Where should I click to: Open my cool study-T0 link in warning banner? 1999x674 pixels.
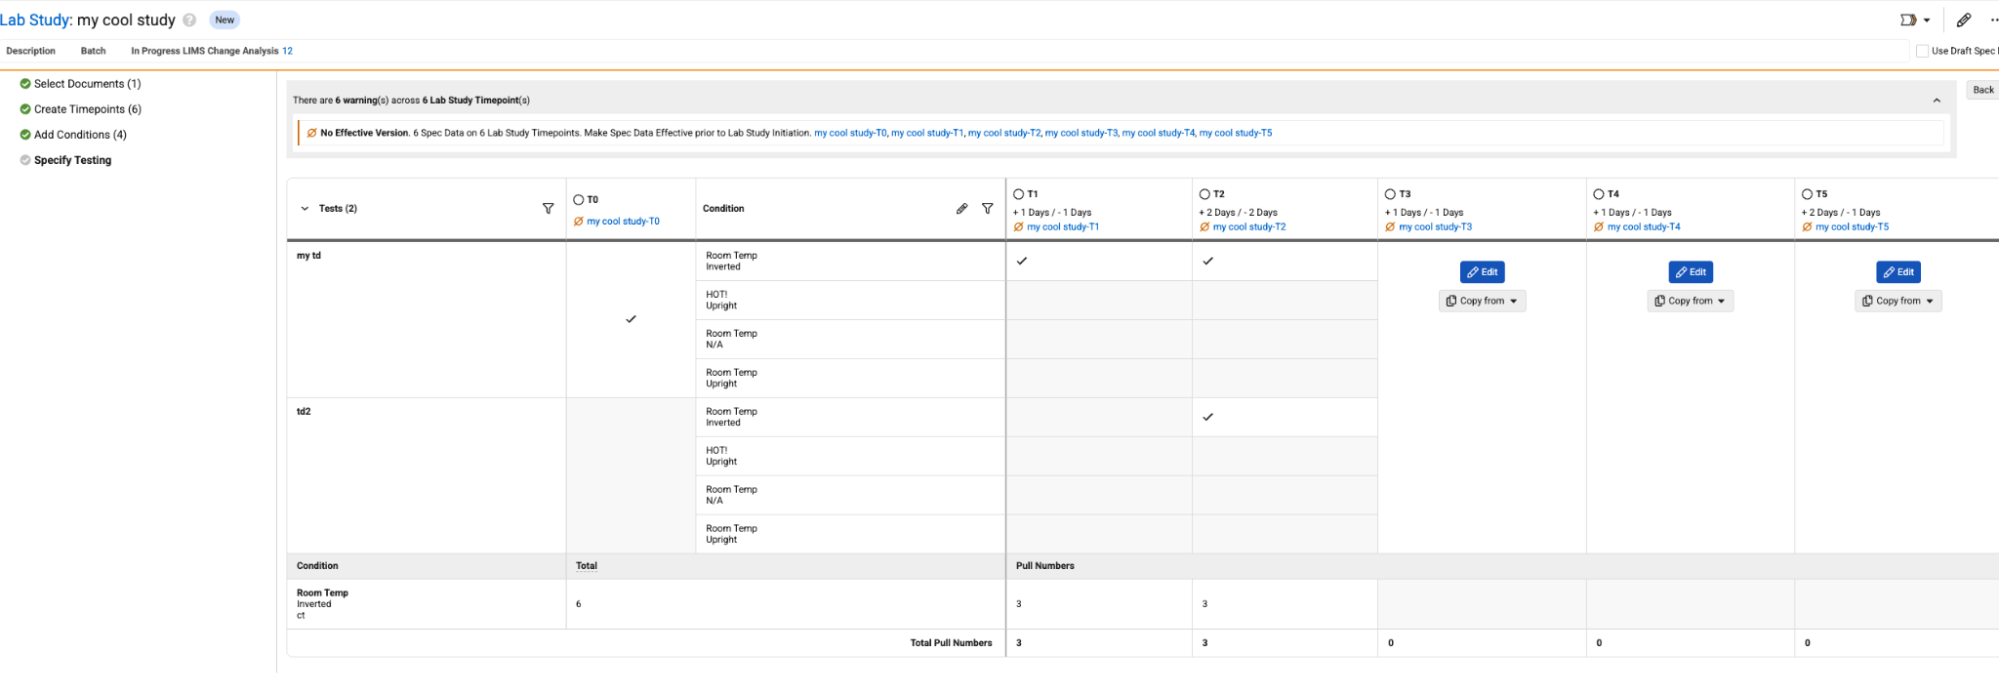(x=850, y=133)
